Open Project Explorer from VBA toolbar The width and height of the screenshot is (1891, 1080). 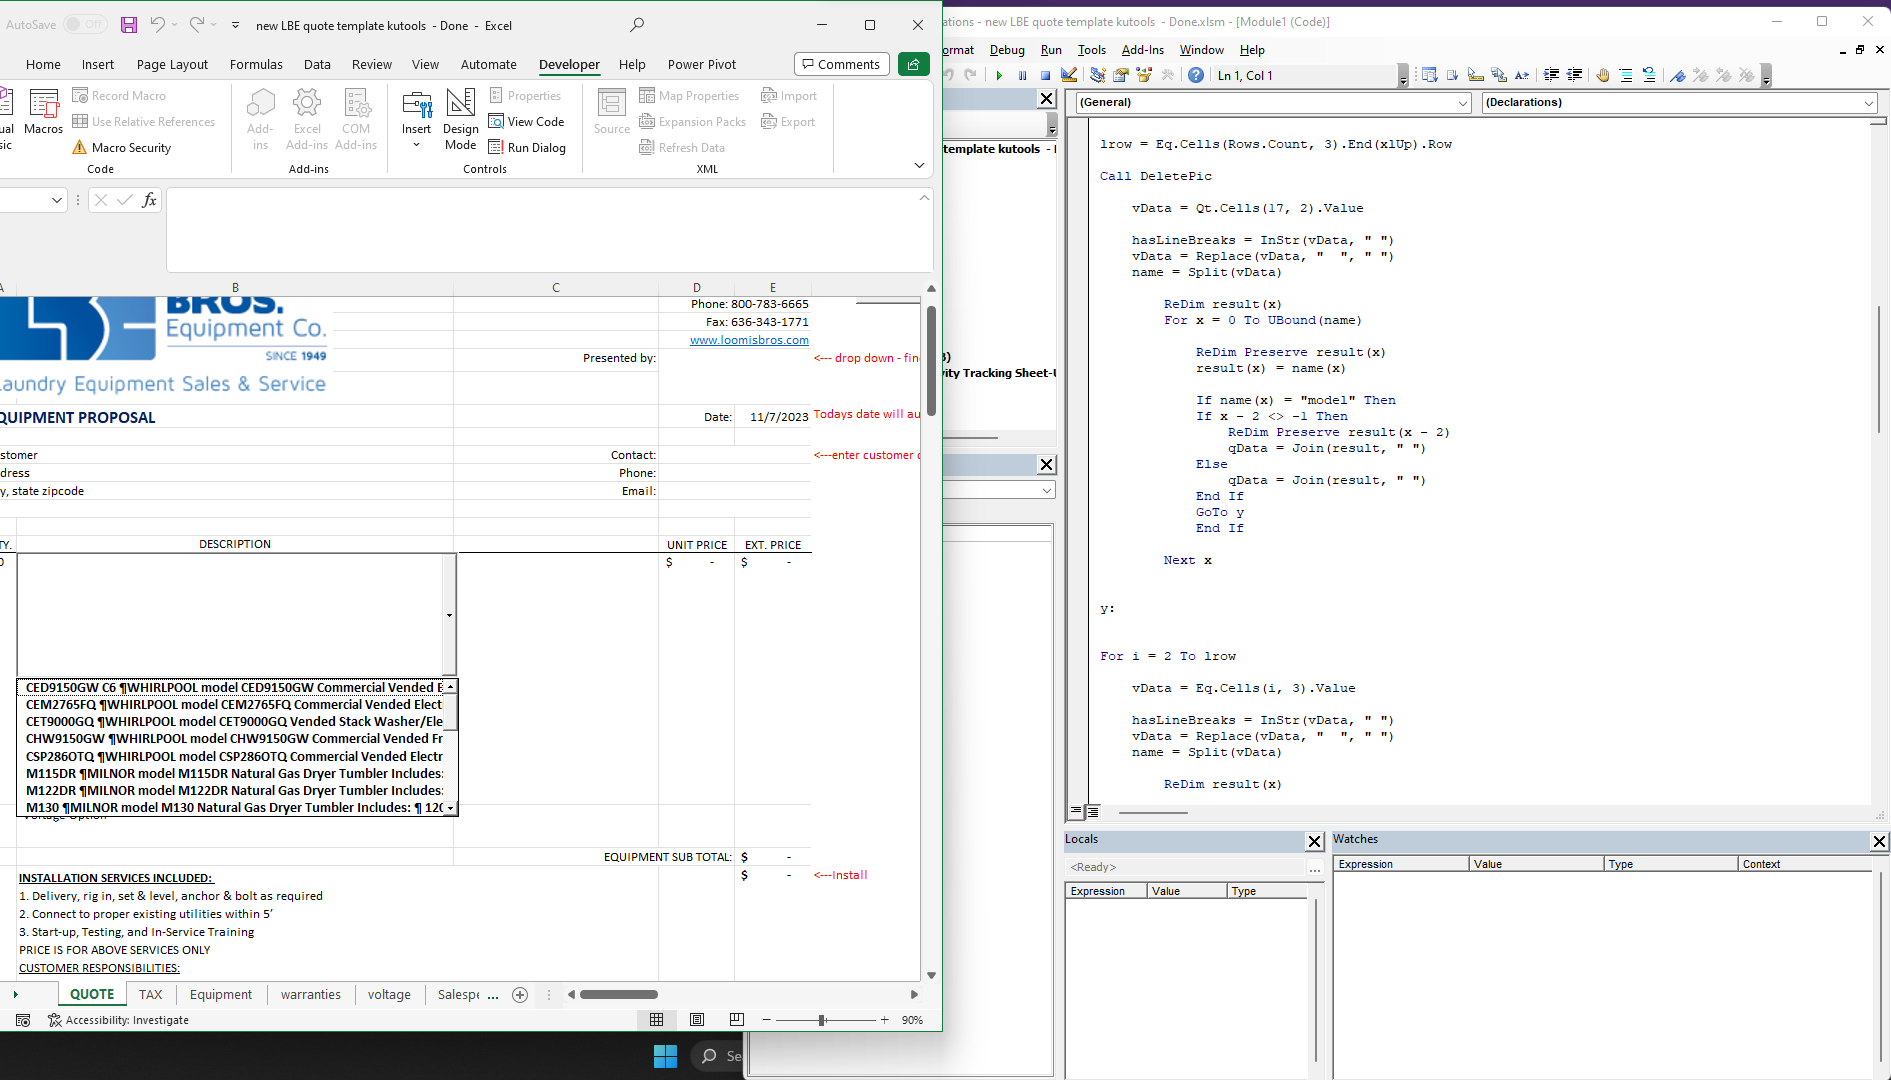tap(1097, 75)
